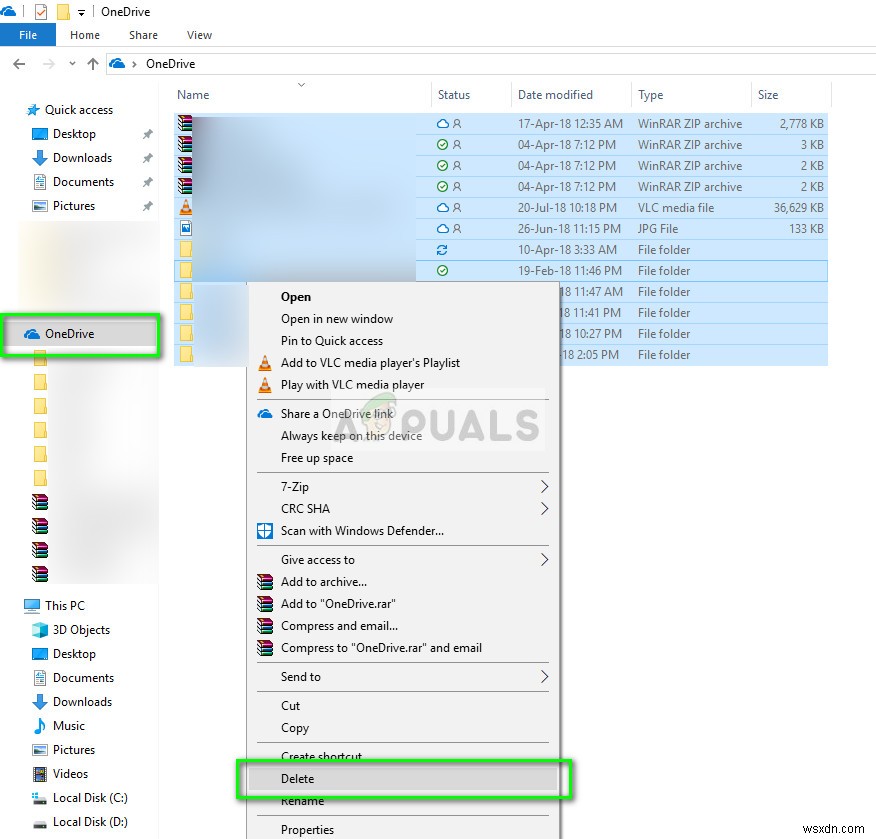Expand the CRC SHA submenu arrow
The height and width of the screenshot is (839, 876).
coord(544,509)
